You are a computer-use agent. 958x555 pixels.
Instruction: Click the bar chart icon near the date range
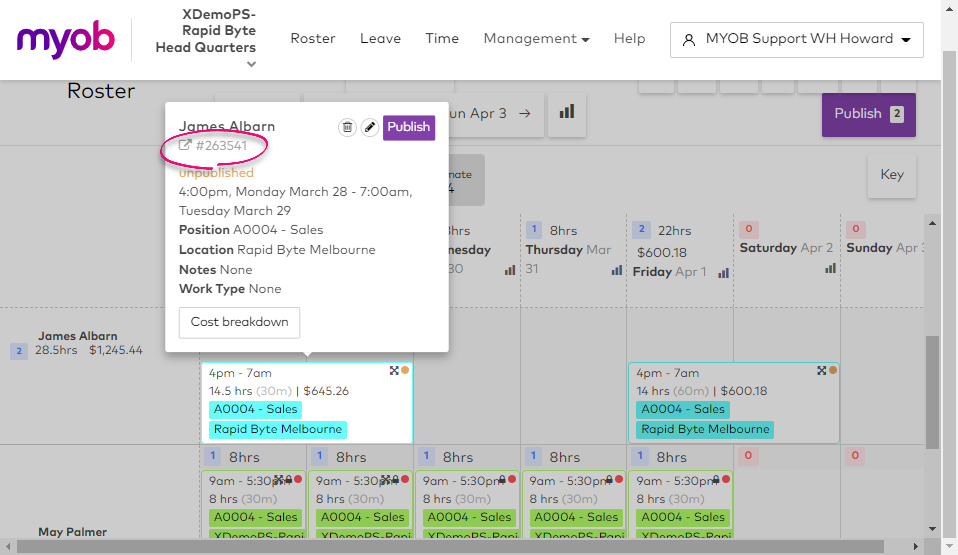[x=567, y=113]
